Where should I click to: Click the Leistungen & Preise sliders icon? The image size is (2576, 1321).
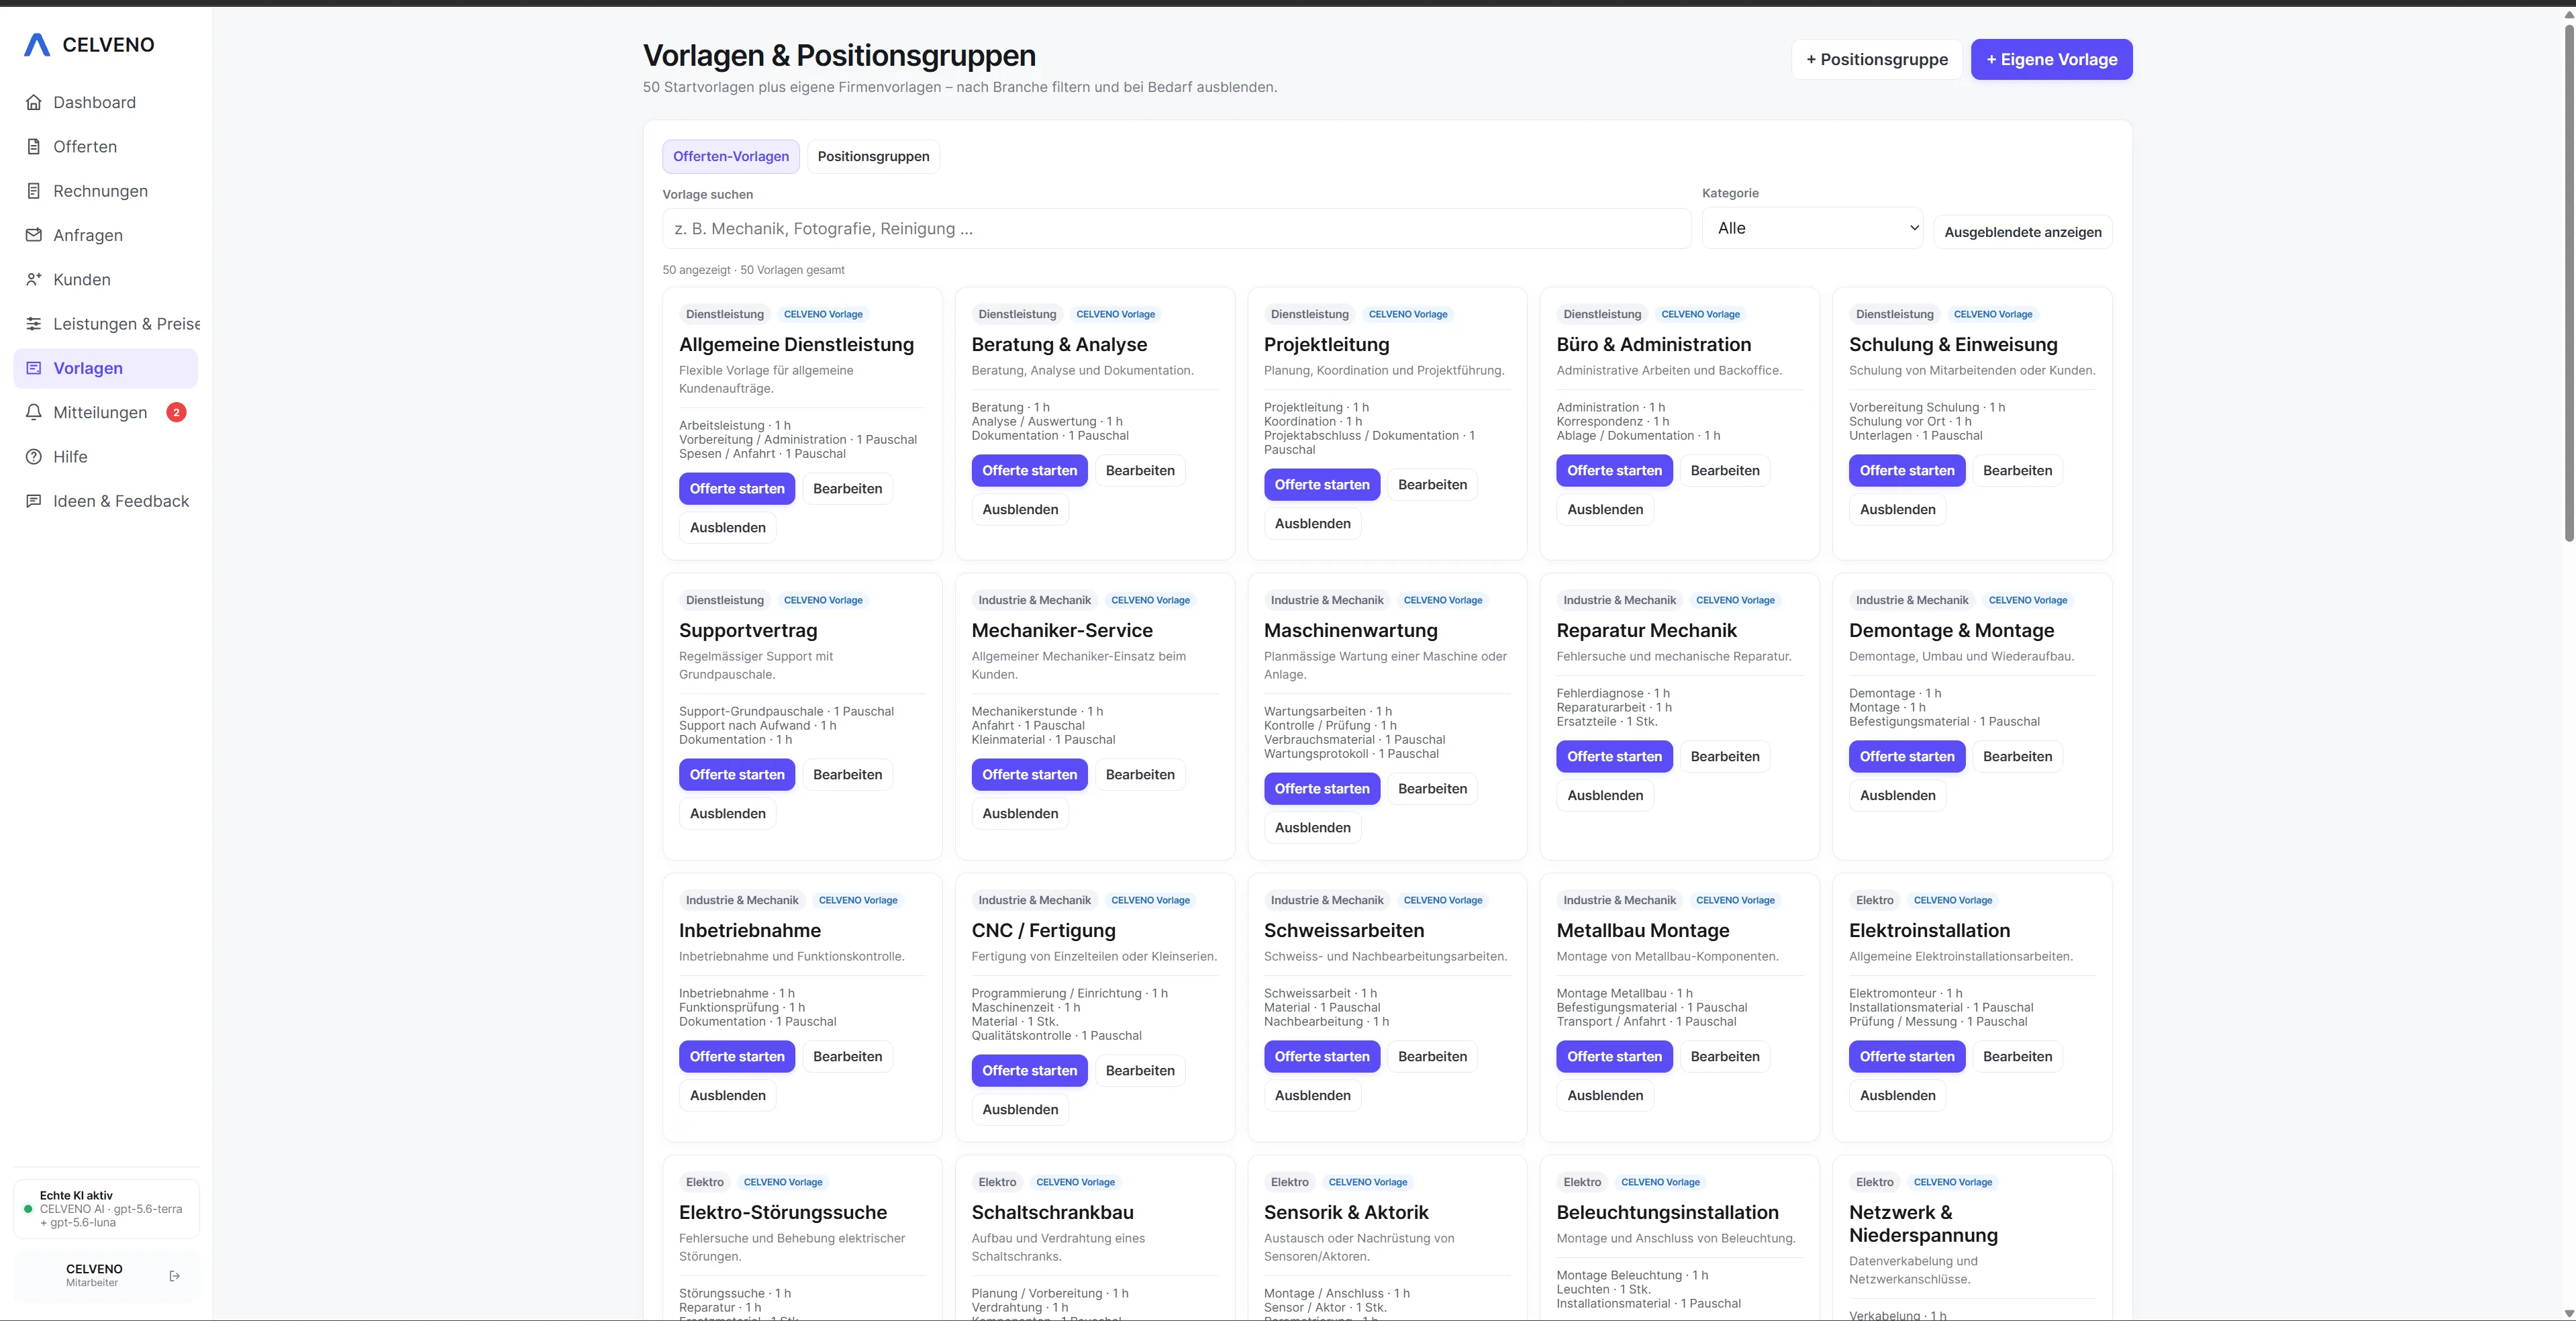tap(34, 324)
